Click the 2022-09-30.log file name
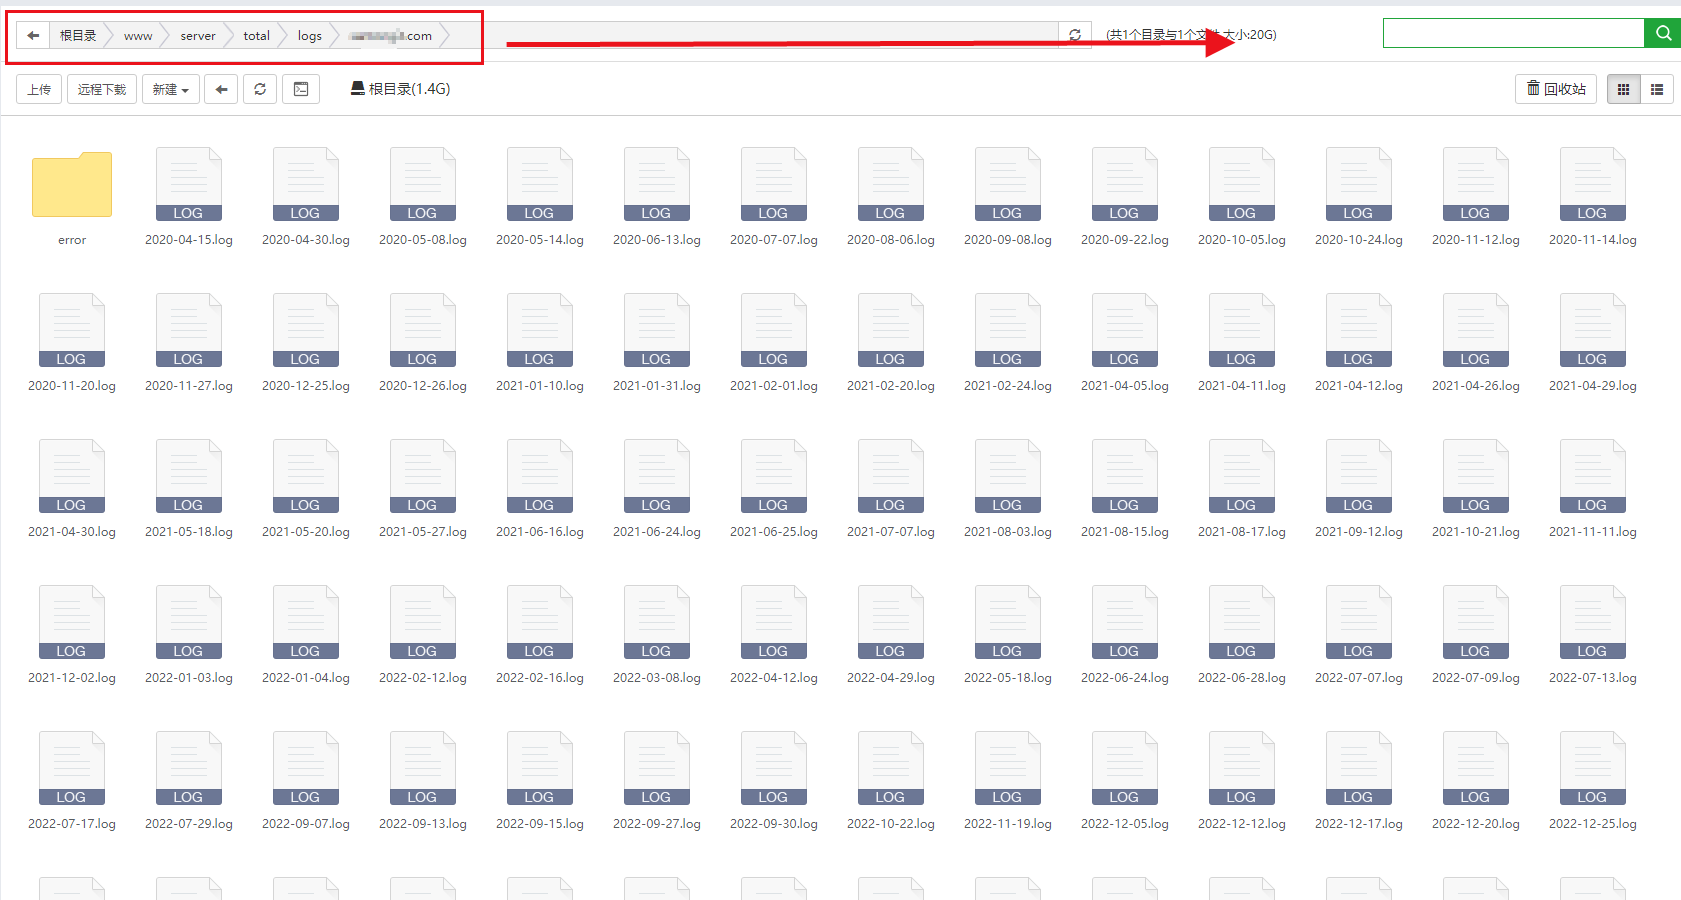 click(x=774, y=824)
